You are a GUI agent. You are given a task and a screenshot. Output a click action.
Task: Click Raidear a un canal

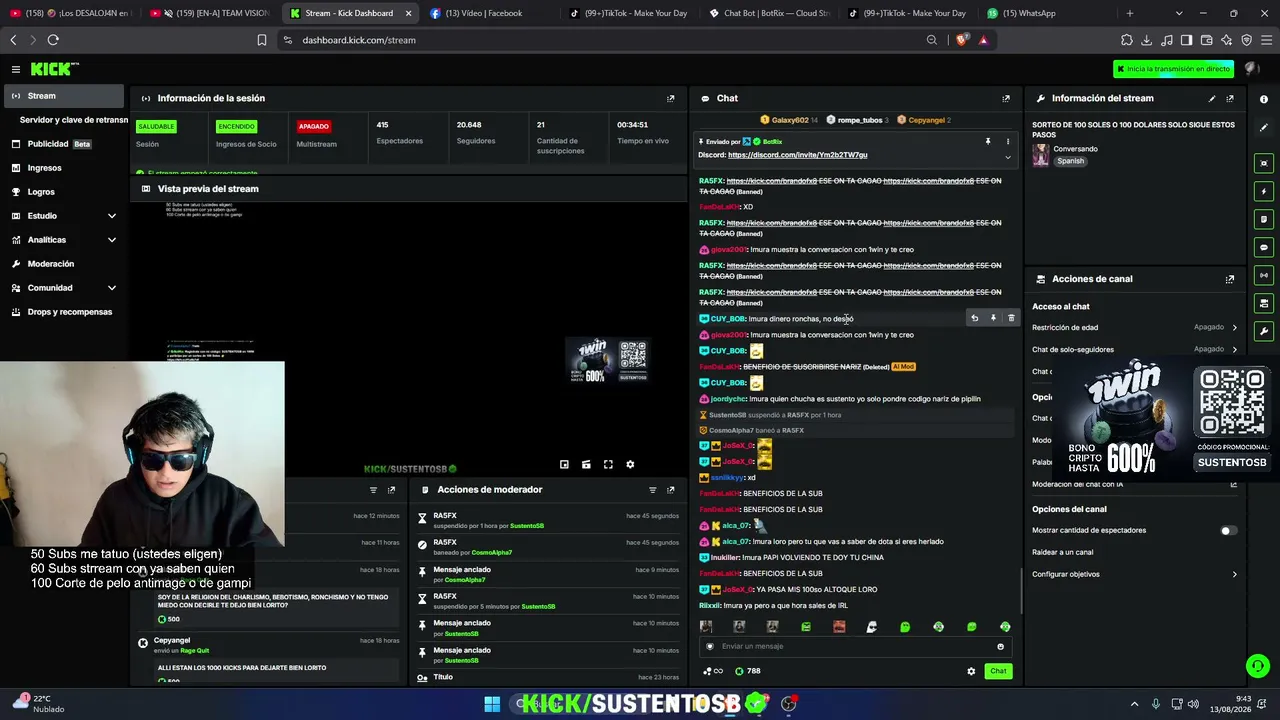[1063, 552]
